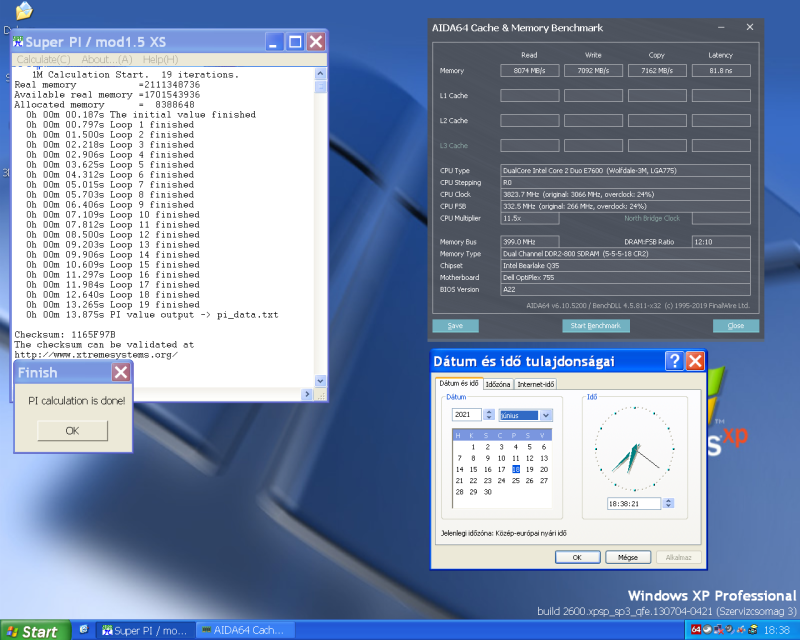
Task: Select day 18 in the calendar
Action: [x=516, y=469]
